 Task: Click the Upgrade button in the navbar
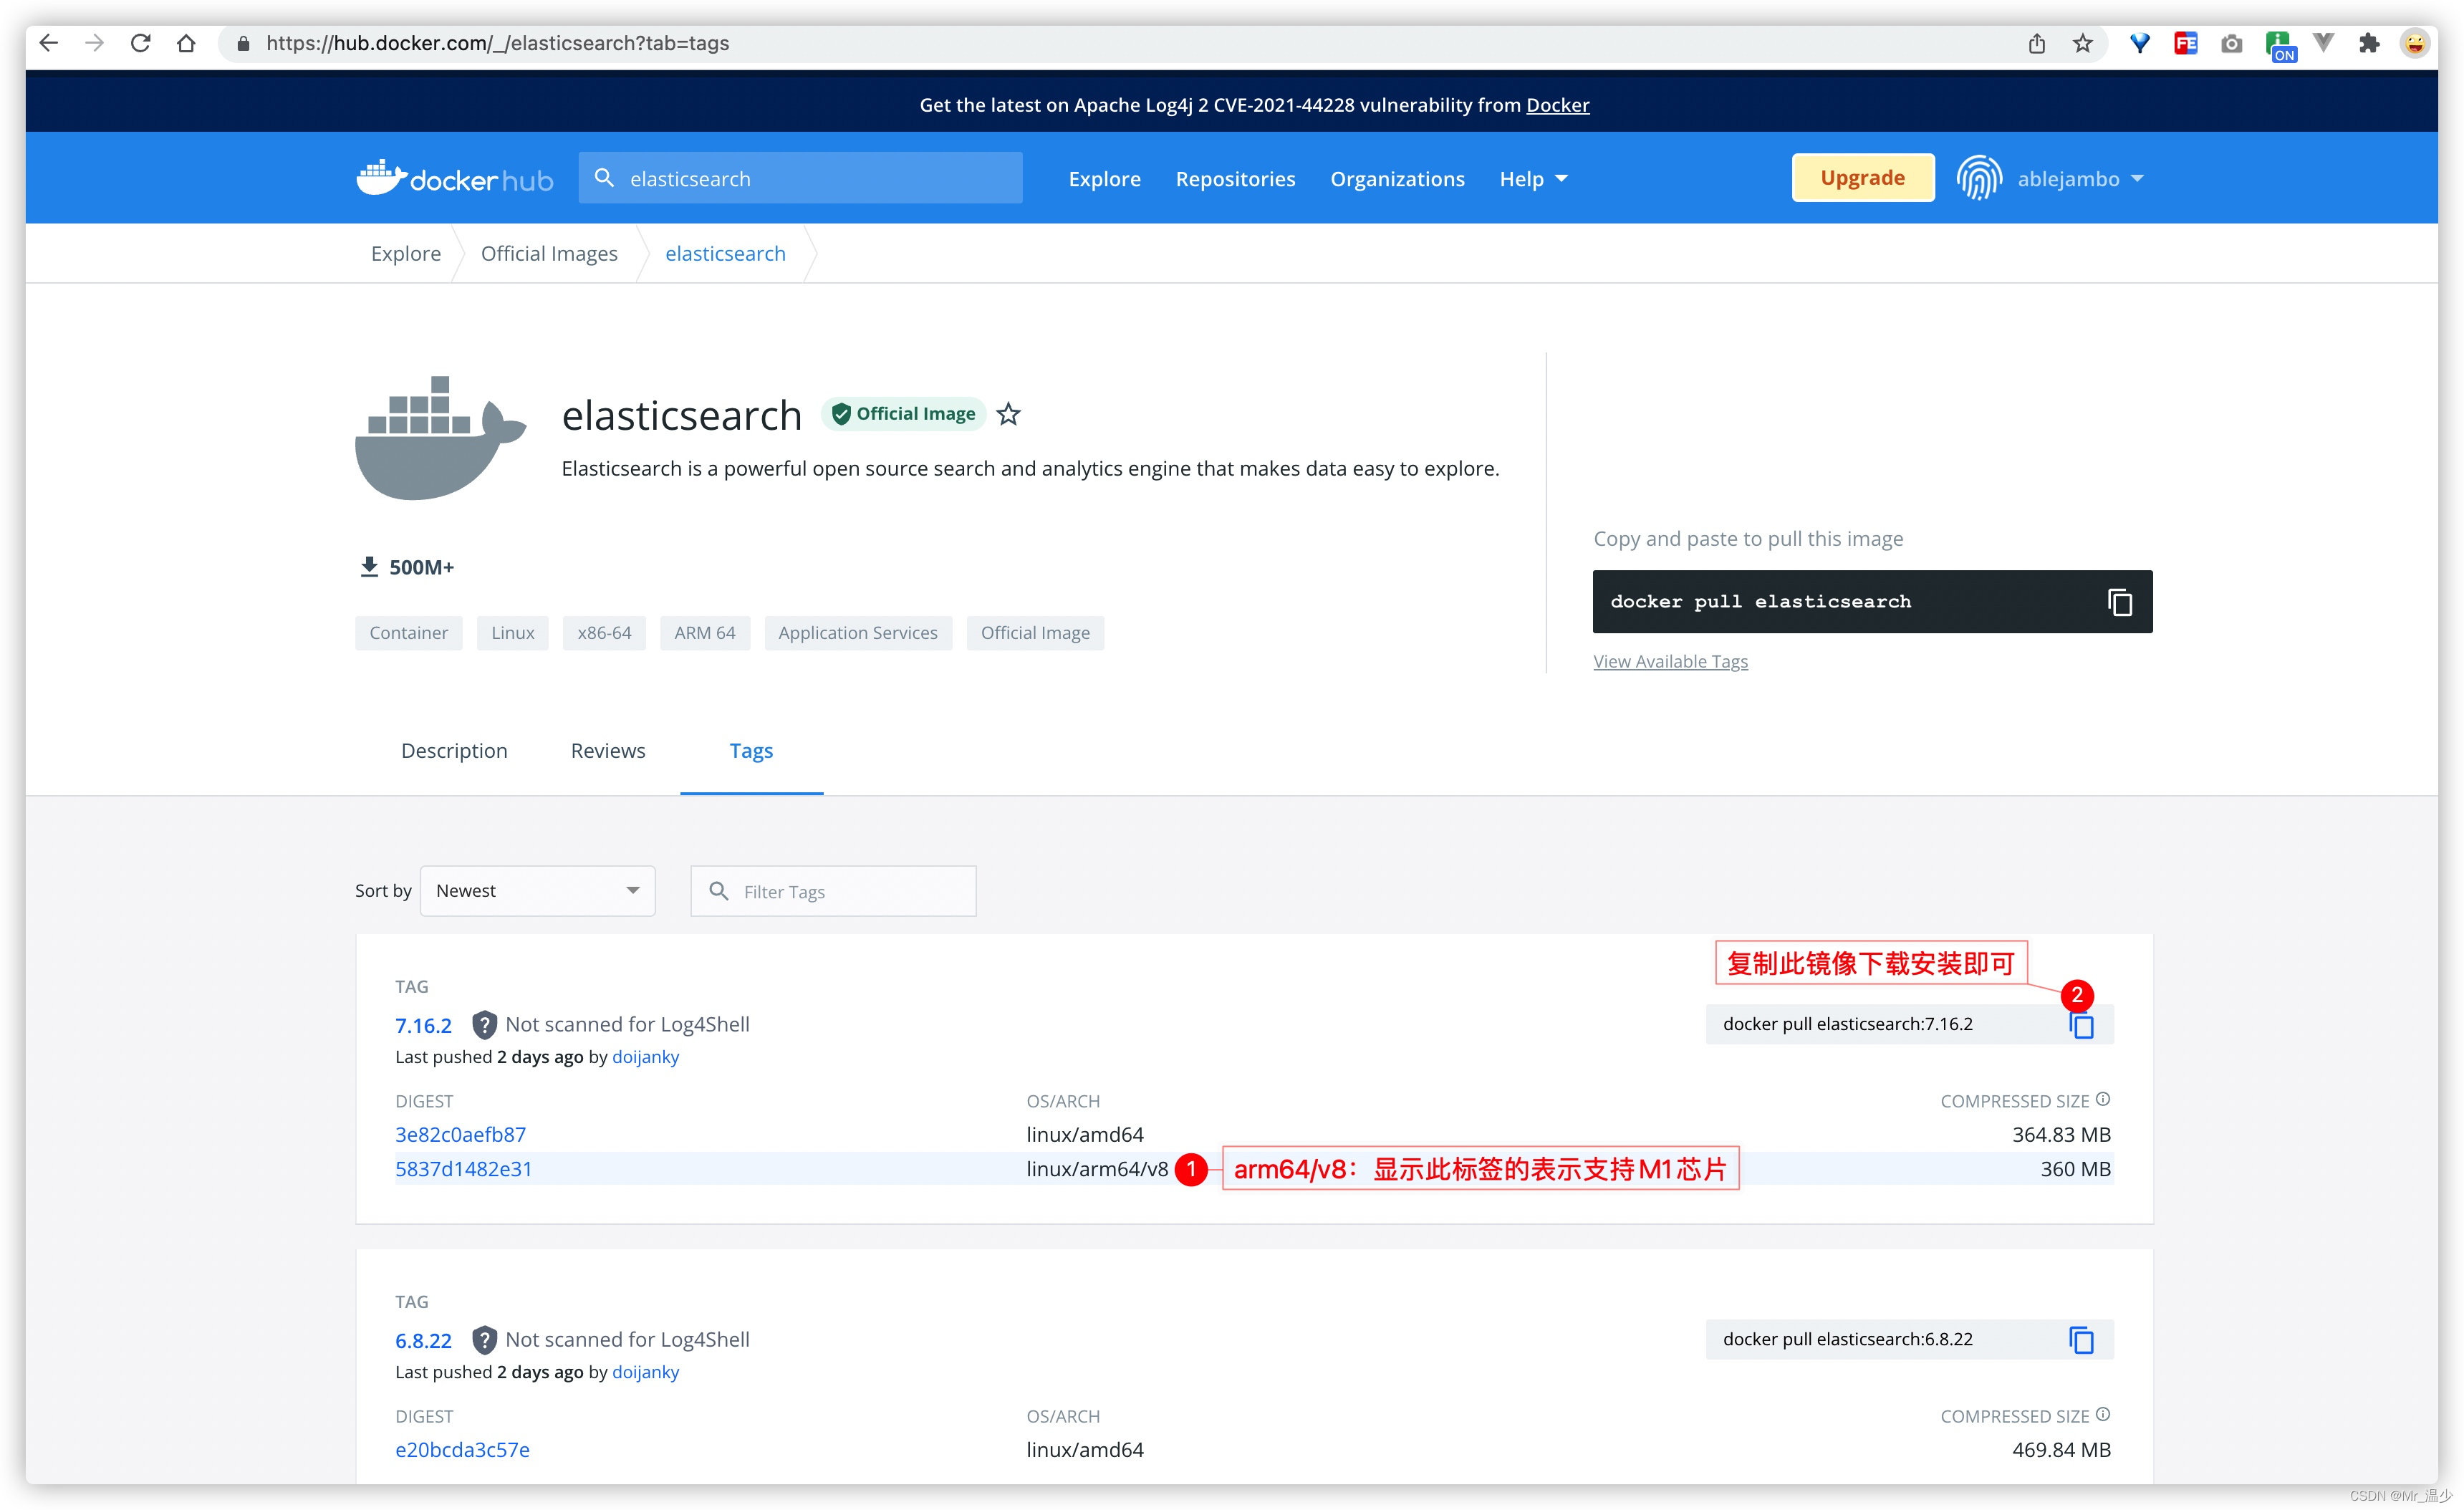click(x=1860, y=176)
